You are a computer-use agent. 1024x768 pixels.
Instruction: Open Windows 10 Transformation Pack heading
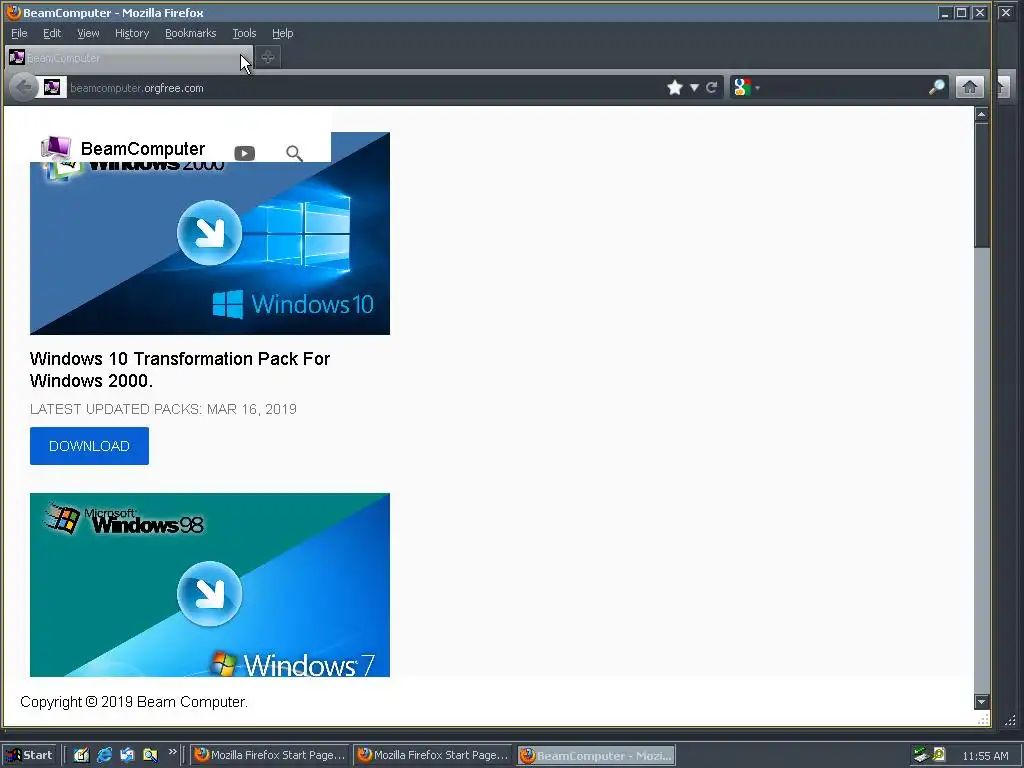point(180,370)
